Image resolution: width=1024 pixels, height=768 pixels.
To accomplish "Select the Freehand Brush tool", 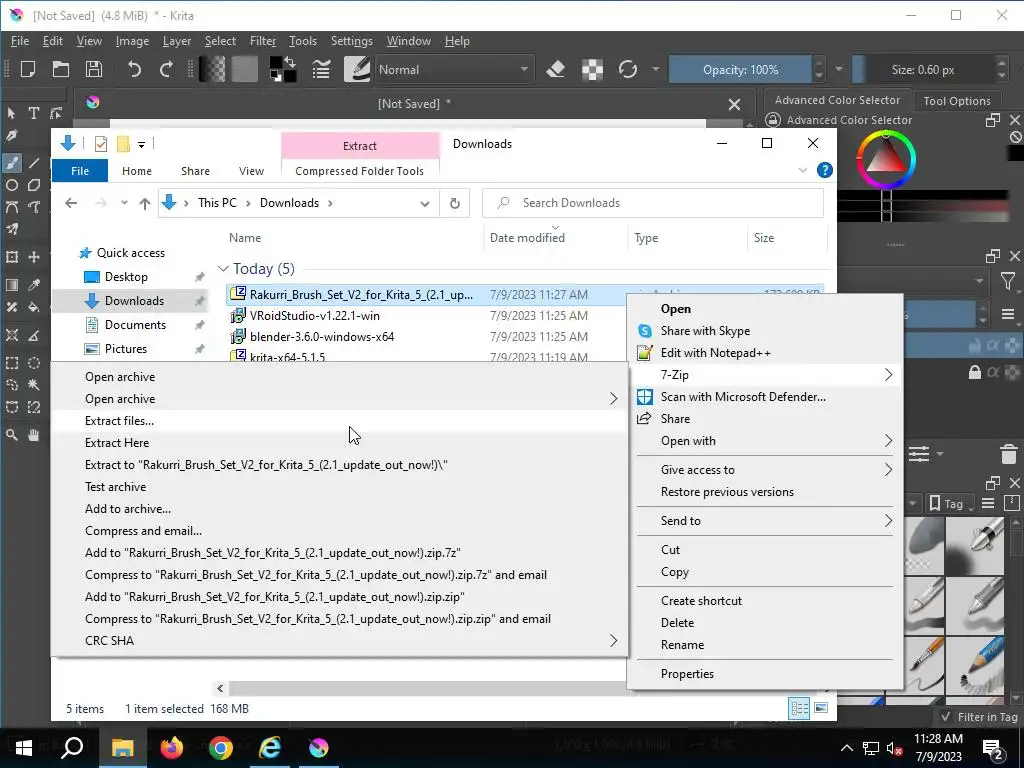I will pyautogui.click(x=12, y=163).
